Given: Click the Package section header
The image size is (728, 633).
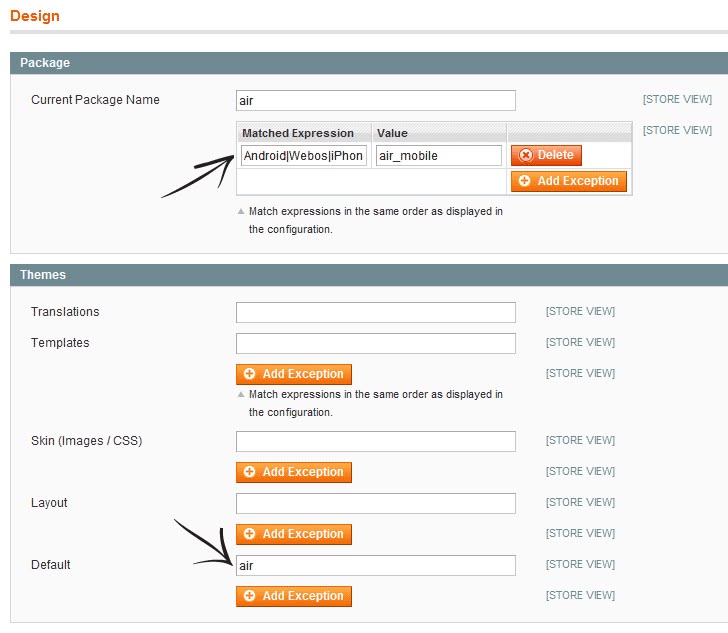Looking at the screenshot, I should (x=369, y=63).
